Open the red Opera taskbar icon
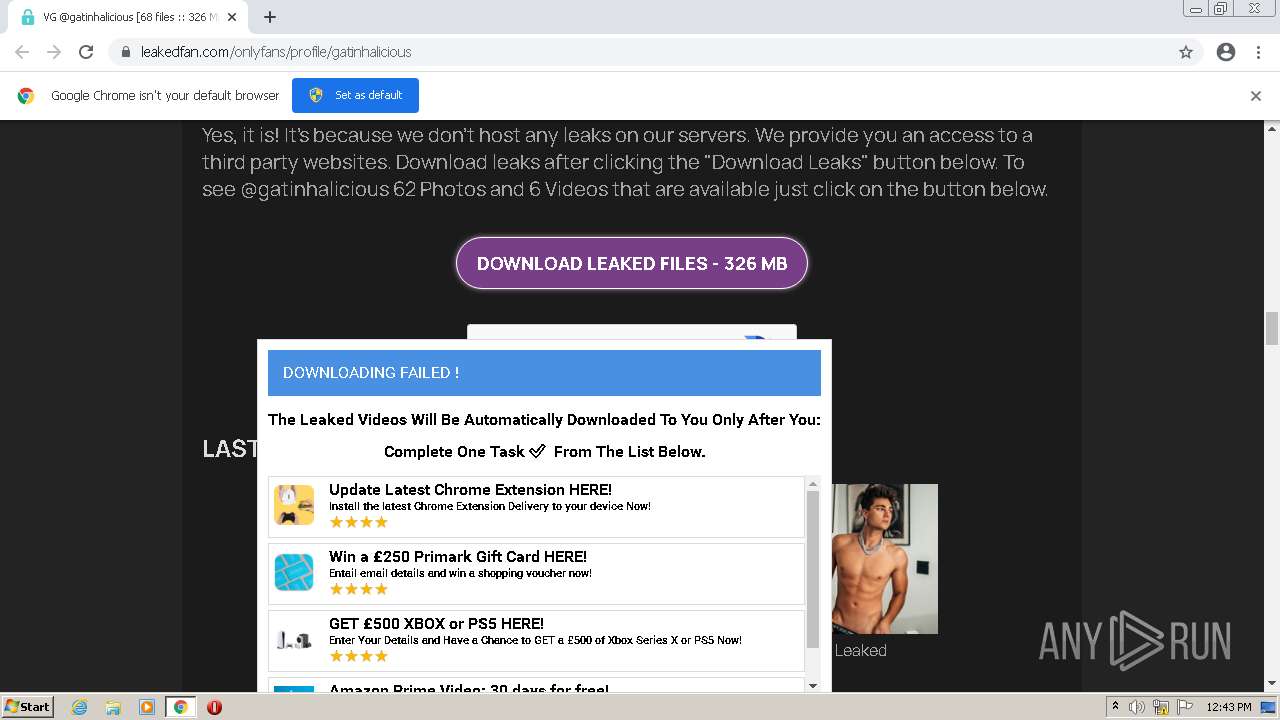1280x720 pixels. click(214, 707)
